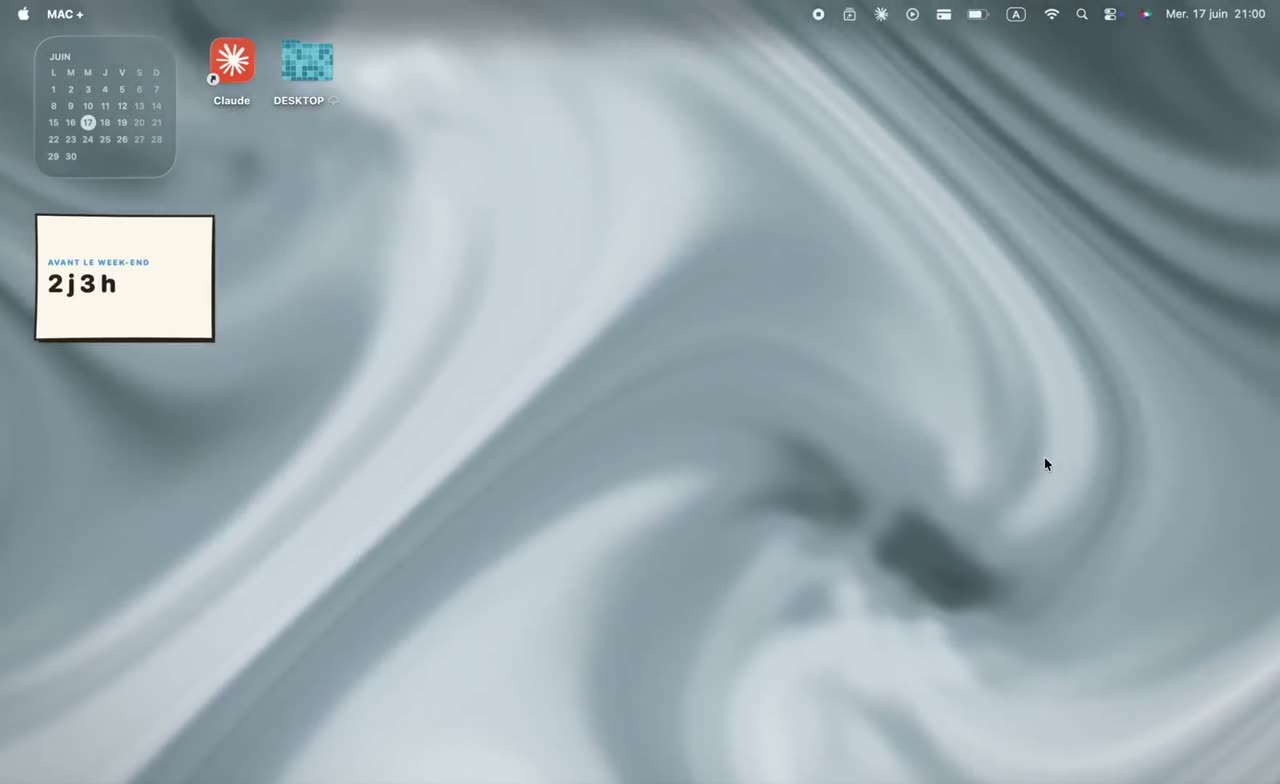Click the card-shaped menu bar icon
This screenshot has height=784, width=1280.
tap(943, 14)
